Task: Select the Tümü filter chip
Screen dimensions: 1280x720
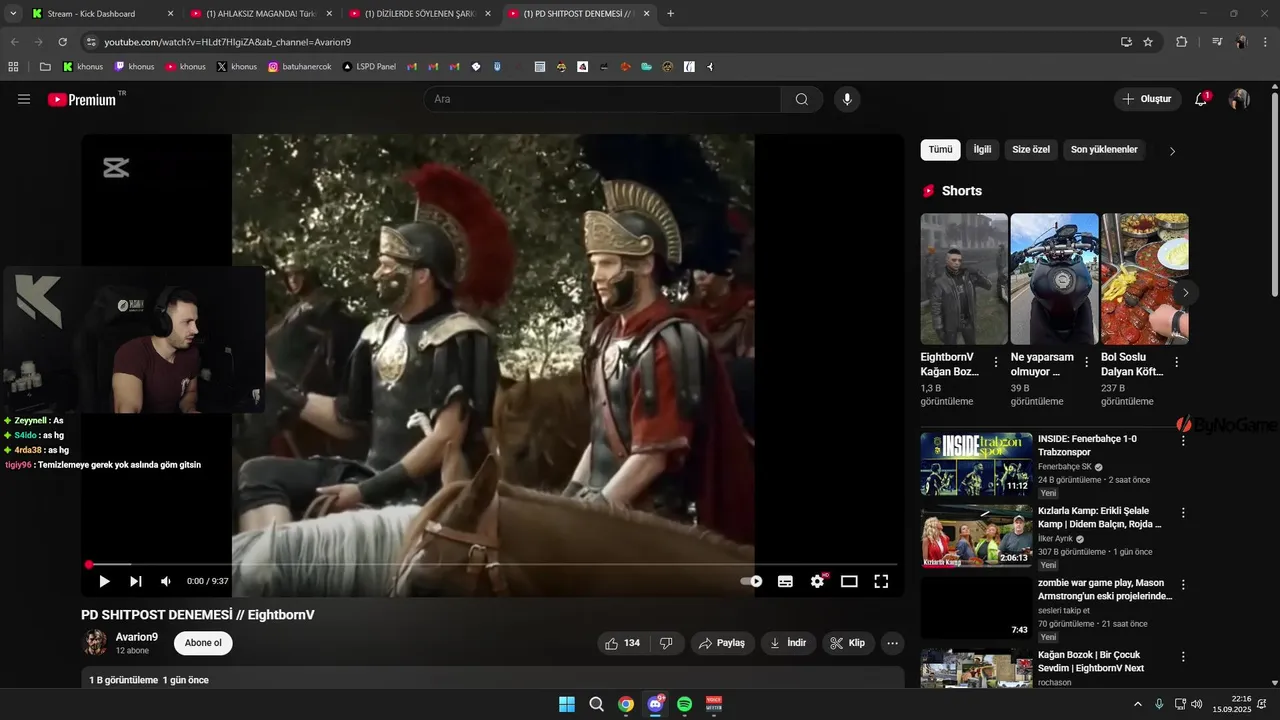Action: coord(940,150)
